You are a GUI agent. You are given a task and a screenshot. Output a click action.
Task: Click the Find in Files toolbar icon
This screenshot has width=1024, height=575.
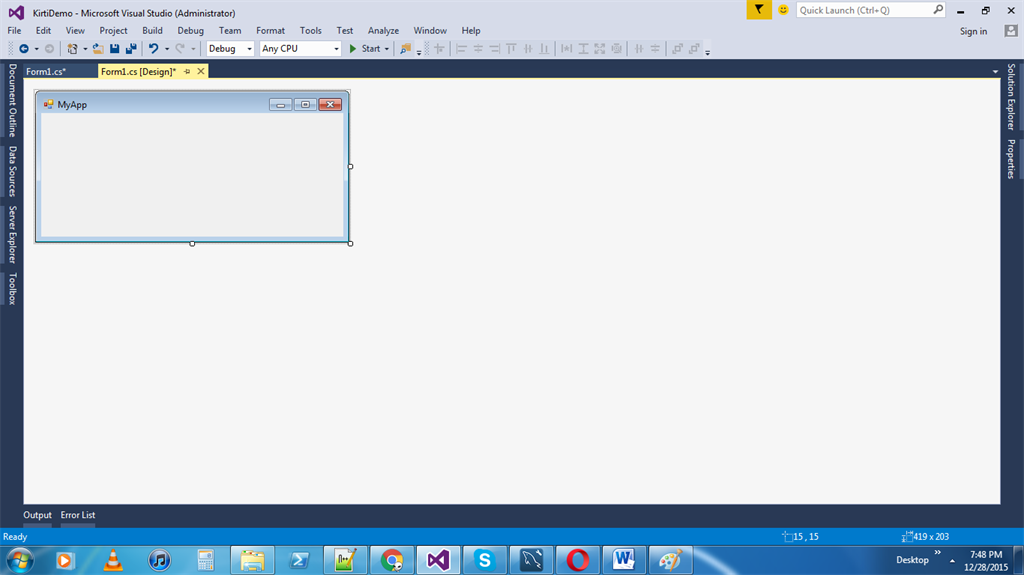point(406,48)
